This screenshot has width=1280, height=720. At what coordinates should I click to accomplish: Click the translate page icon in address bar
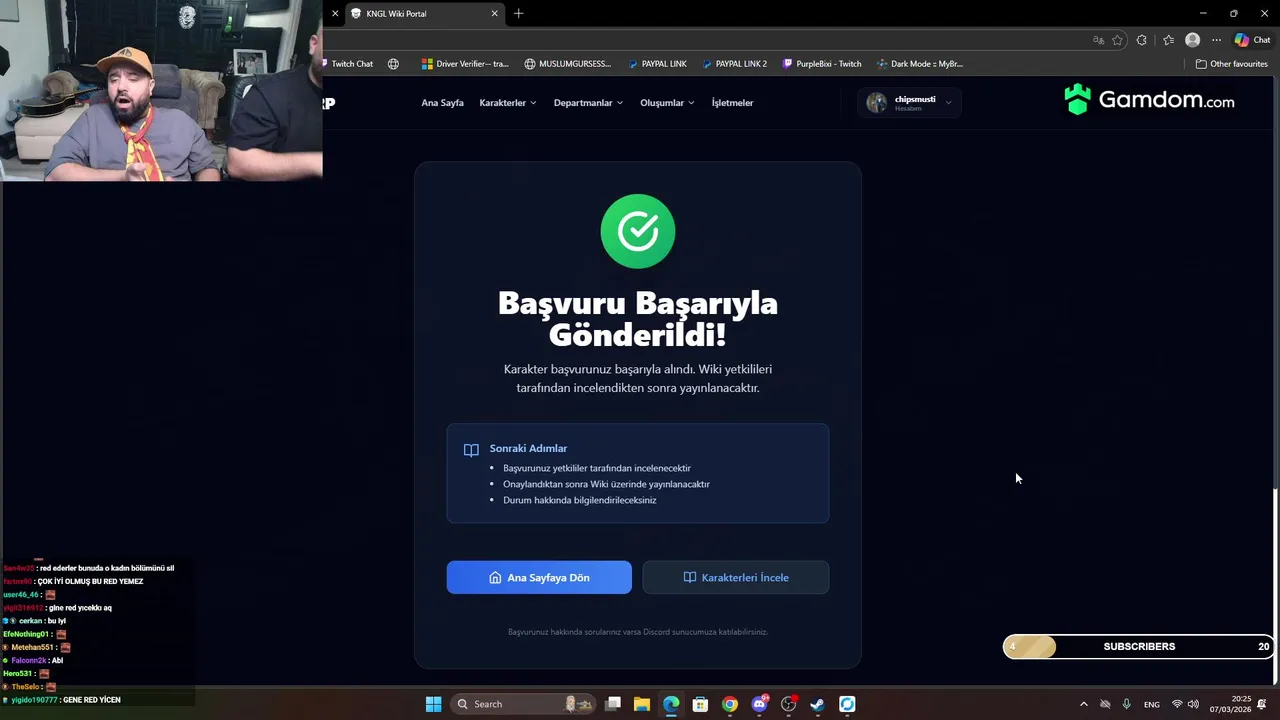click(1098, 40)
